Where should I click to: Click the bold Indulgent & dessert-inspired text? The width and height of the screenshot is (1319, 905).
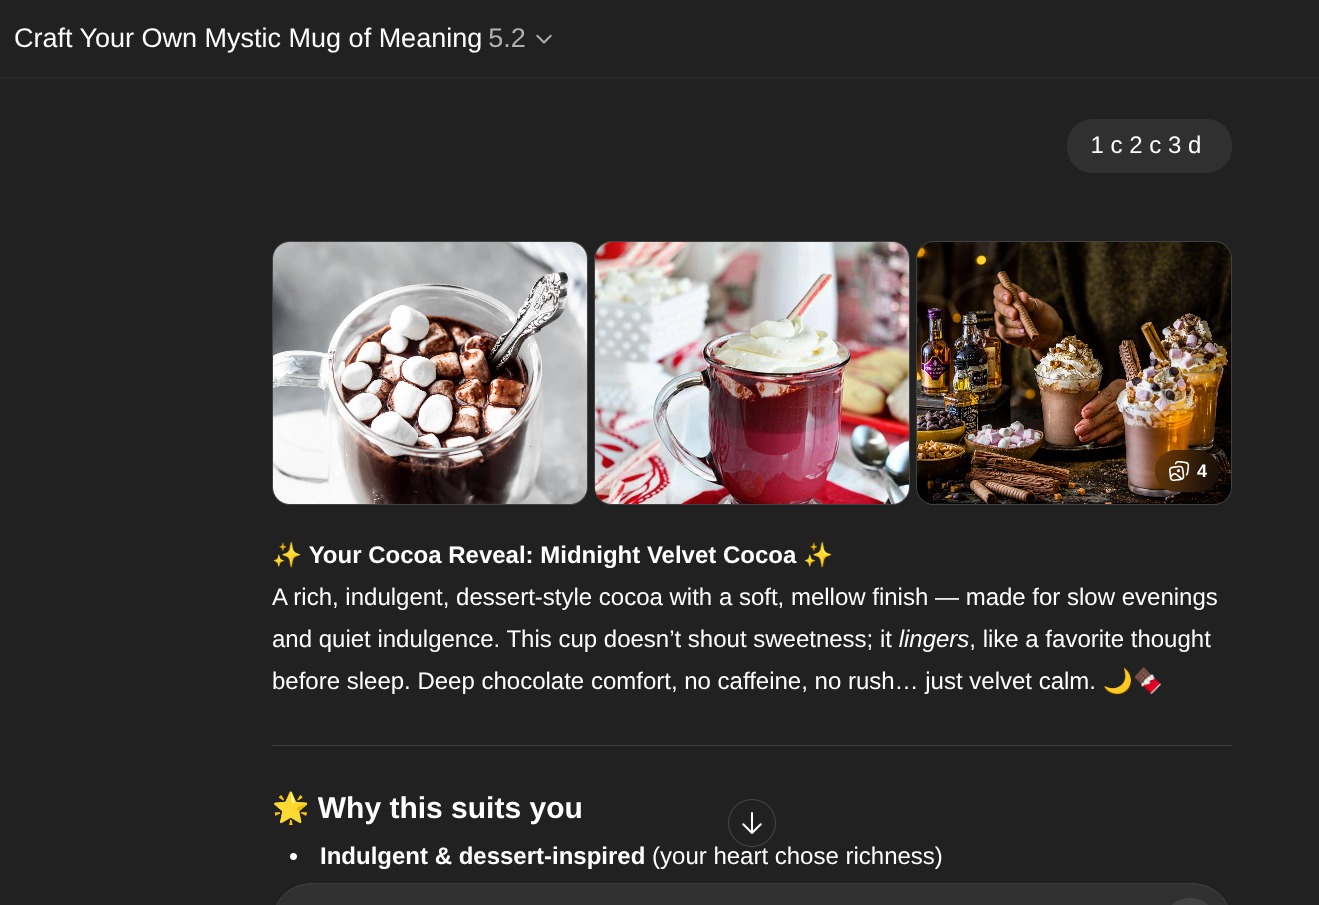click(482, 856)
